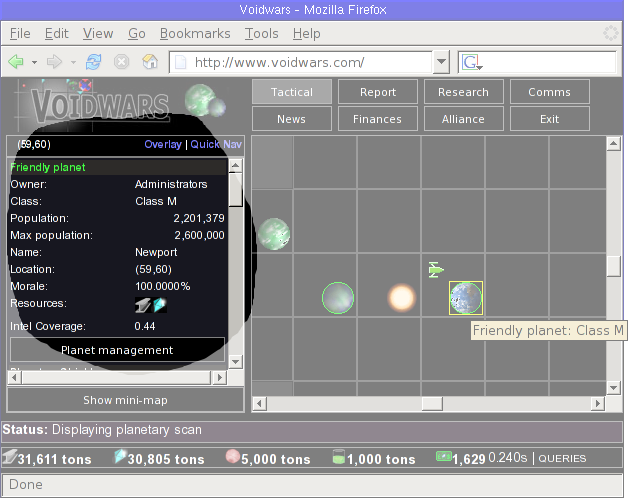Select the glowing sun on the map
This screenshot has height=498, width=630.
(x=401, y=298)
